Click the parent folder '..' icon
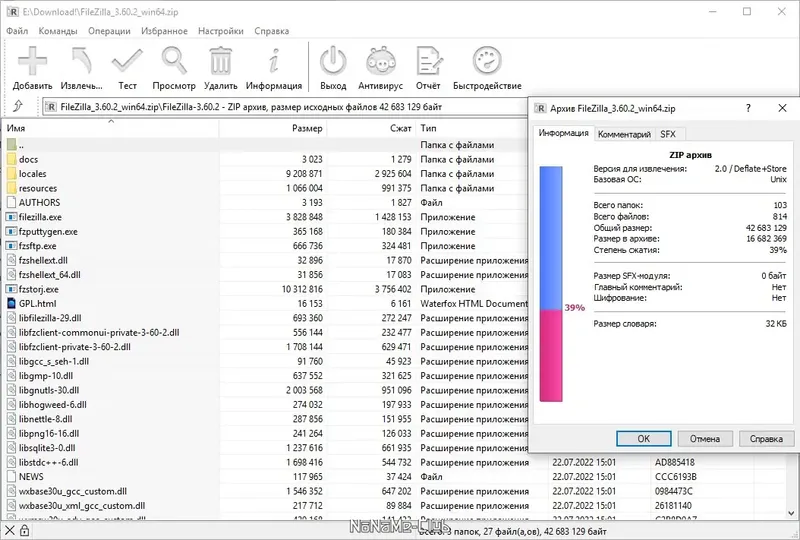The image size is (800, 540). click(x=11, y=144)
